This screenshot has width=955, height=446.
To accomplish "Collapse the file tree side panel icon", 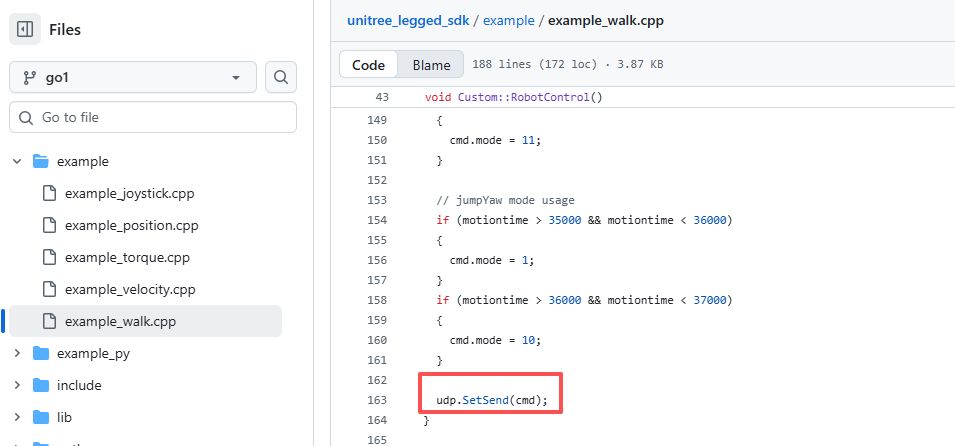I will tap(25, 29).
